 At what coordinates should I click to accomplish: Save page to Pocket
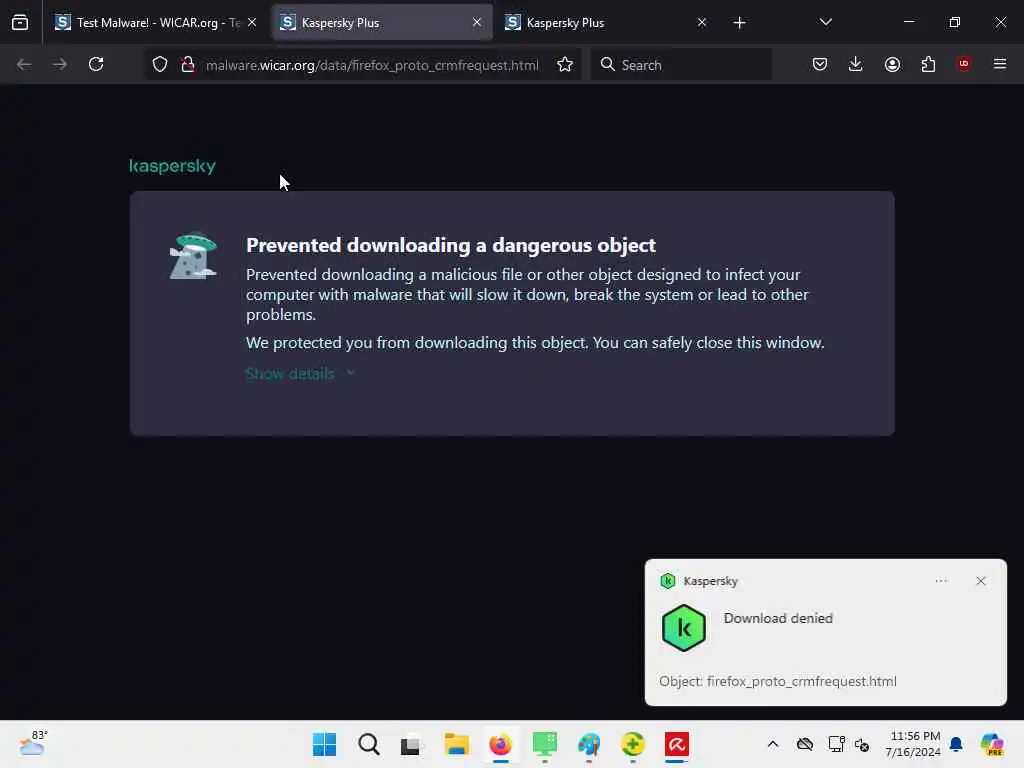[x=820, y=64]
